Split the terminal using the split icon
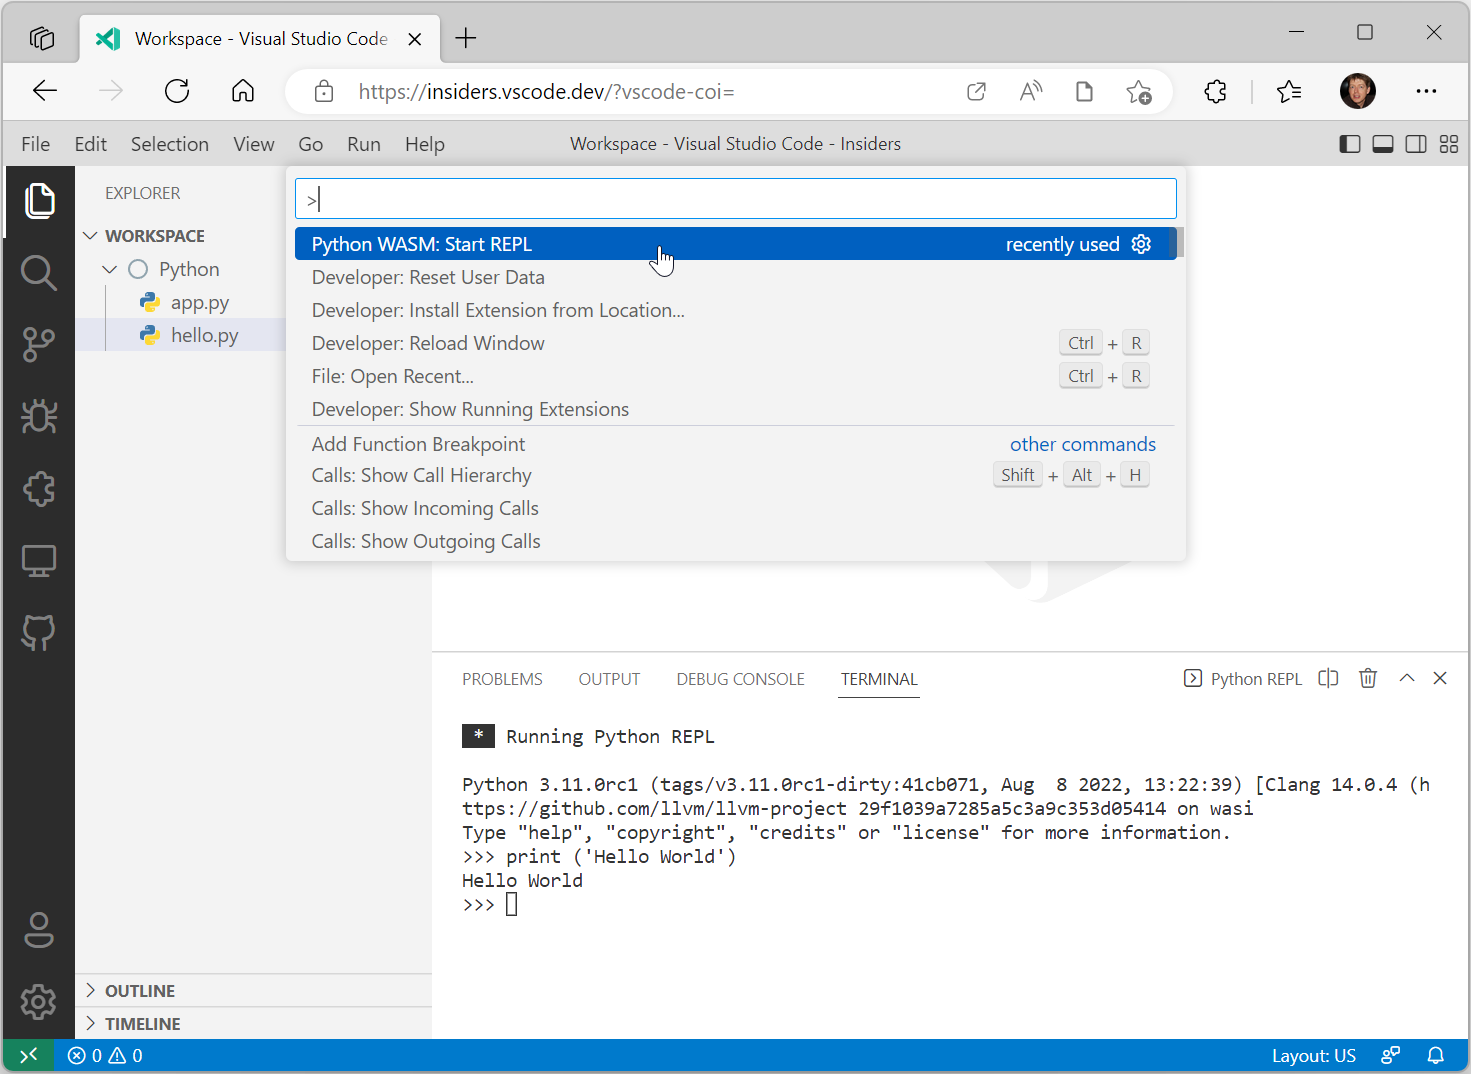Image resolution: width=1471 pixels, height=1074 pixels. 1328,678
